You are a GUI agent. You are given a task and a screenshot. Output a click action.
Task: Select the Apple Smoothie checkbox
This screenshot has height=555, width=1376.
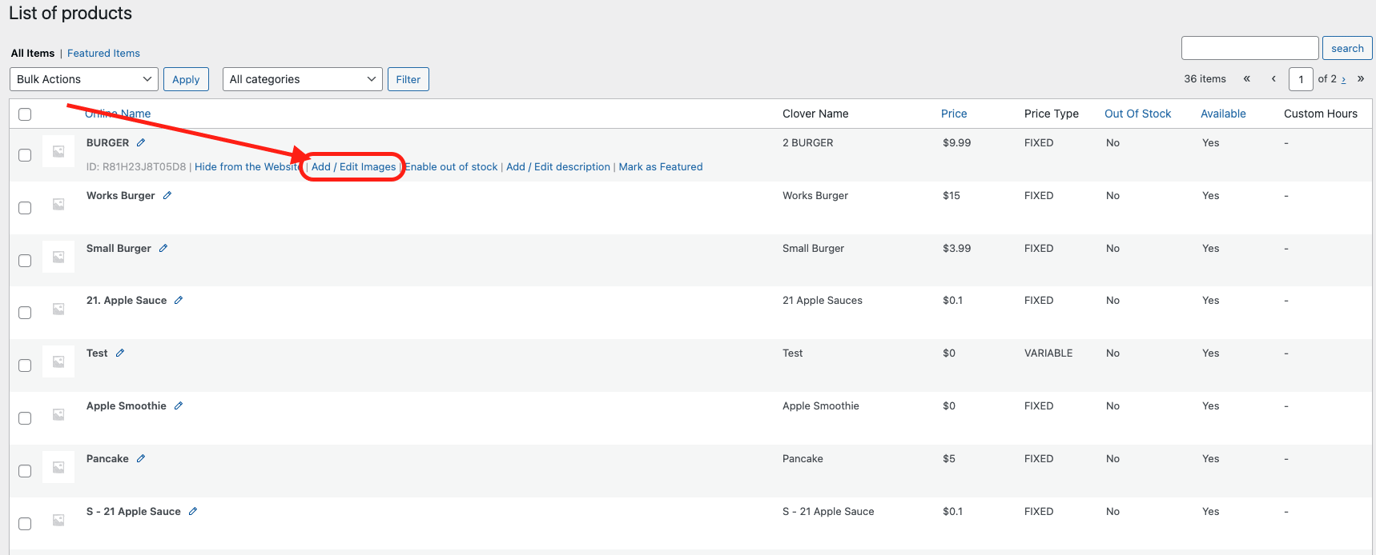coord(25,418)
